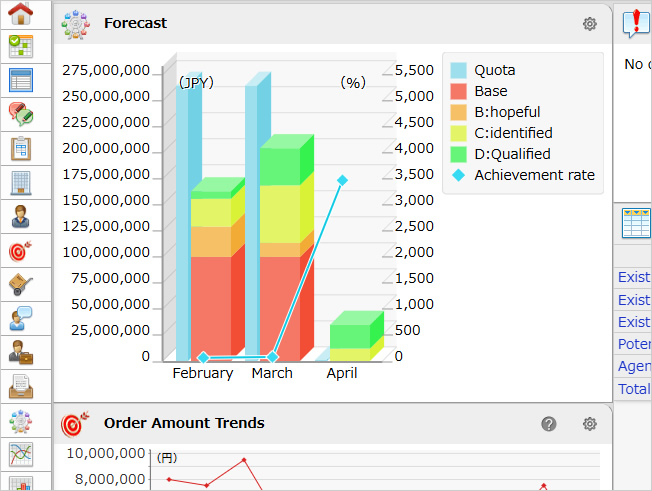The width and height of the screenshot is (652, 491).
Task: Open help for Order Amount Trends
Action: (x=549, y=424)
